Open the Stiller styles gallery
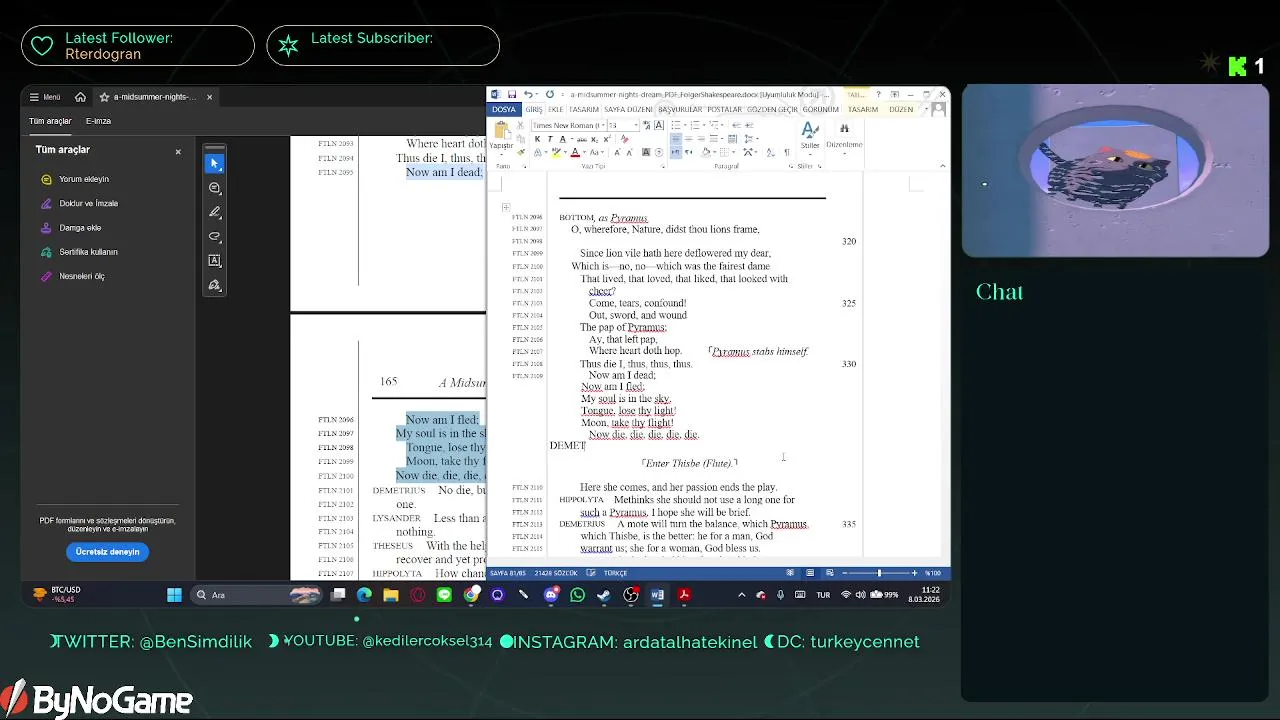 pyautogui.click(x=809, y=136)
